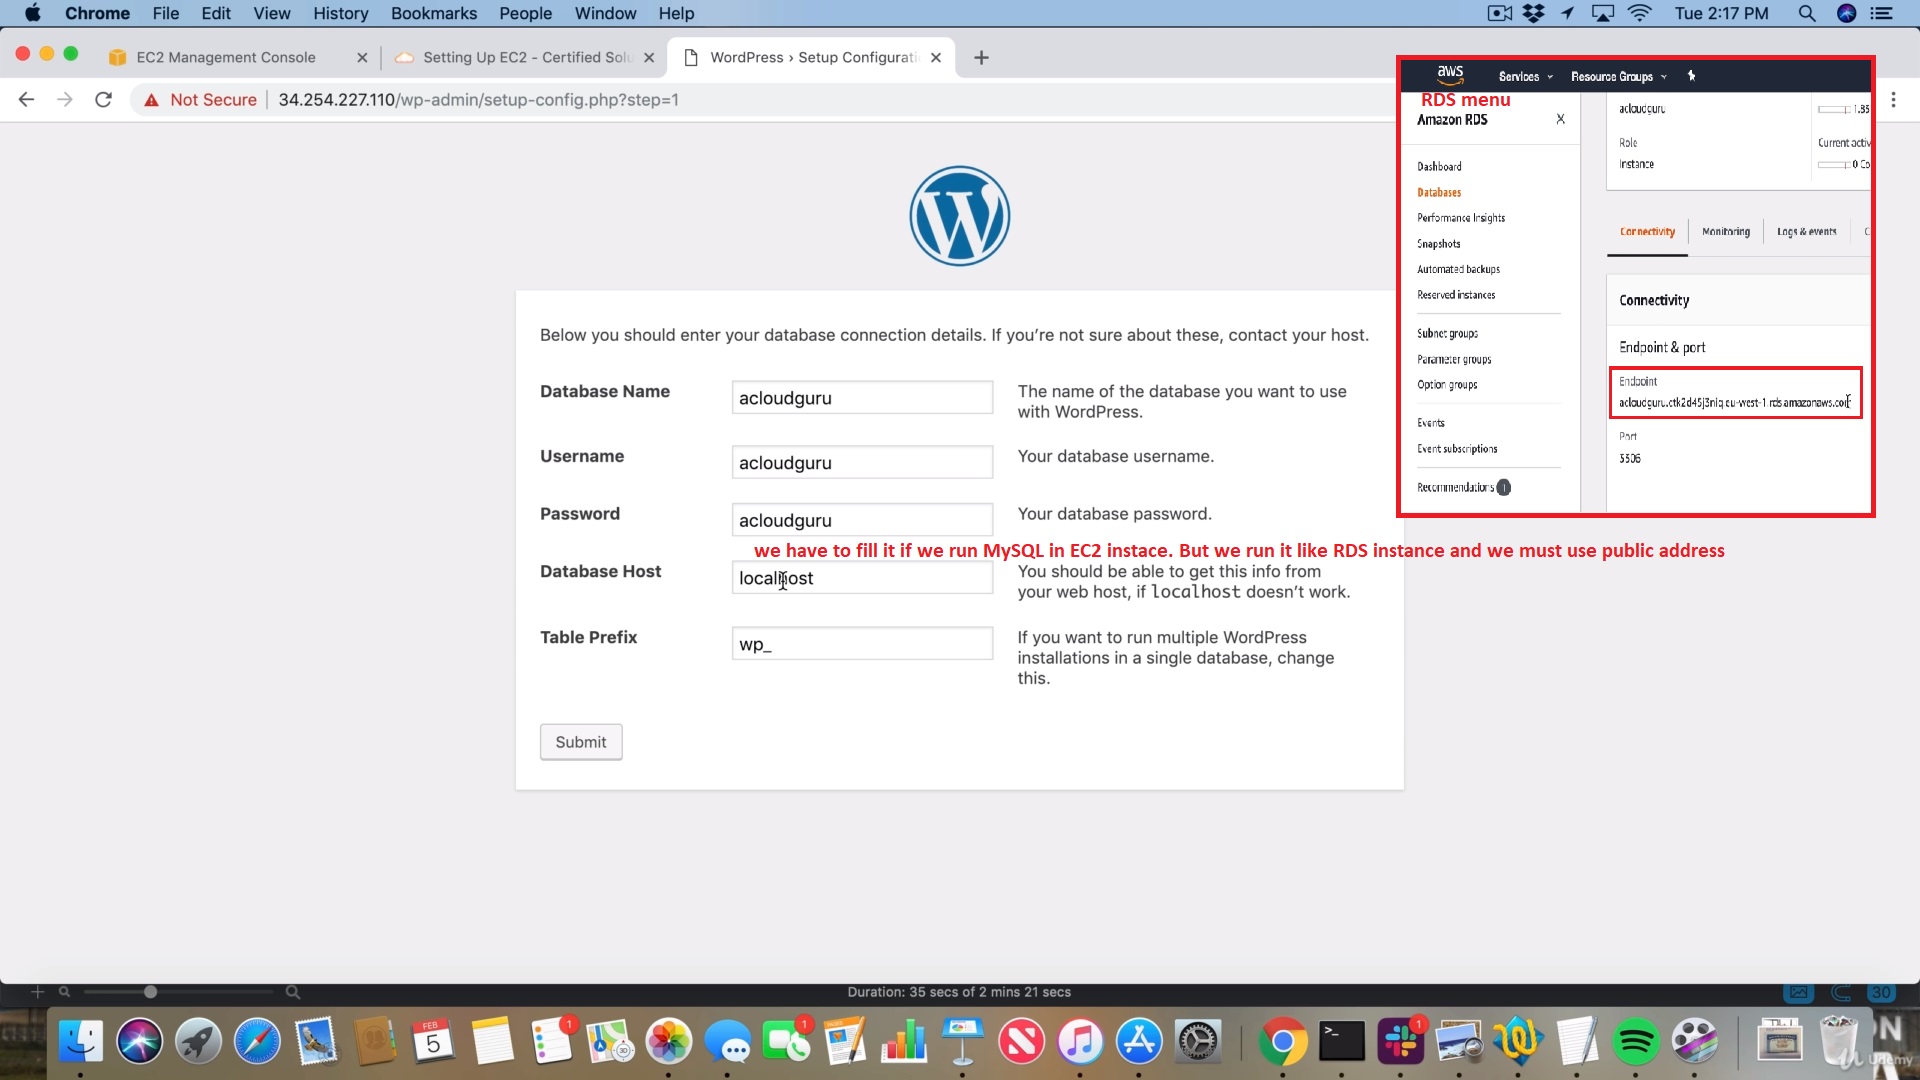Open Safari from the dock
1920x1080 pixels.
pos(257,1042)
